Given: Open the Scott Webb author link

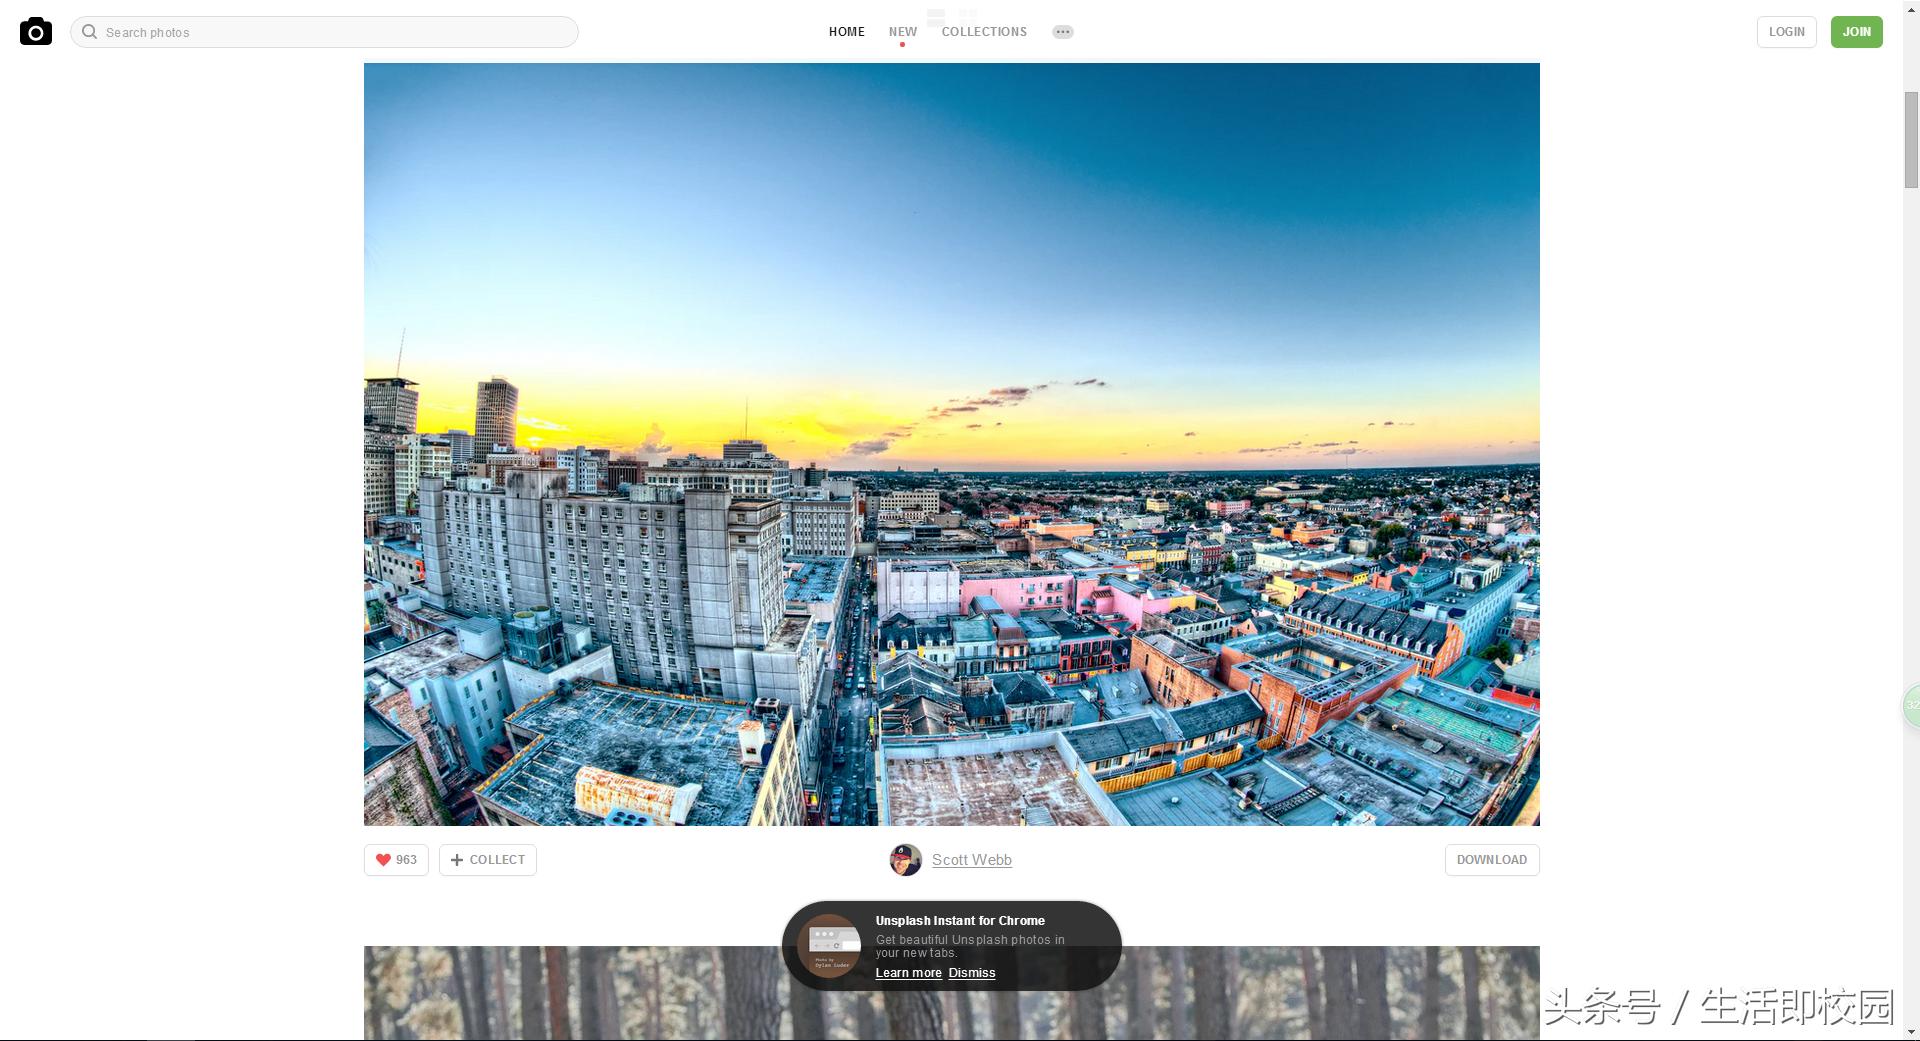Looking at the screenshot, I should click(971, 860).
